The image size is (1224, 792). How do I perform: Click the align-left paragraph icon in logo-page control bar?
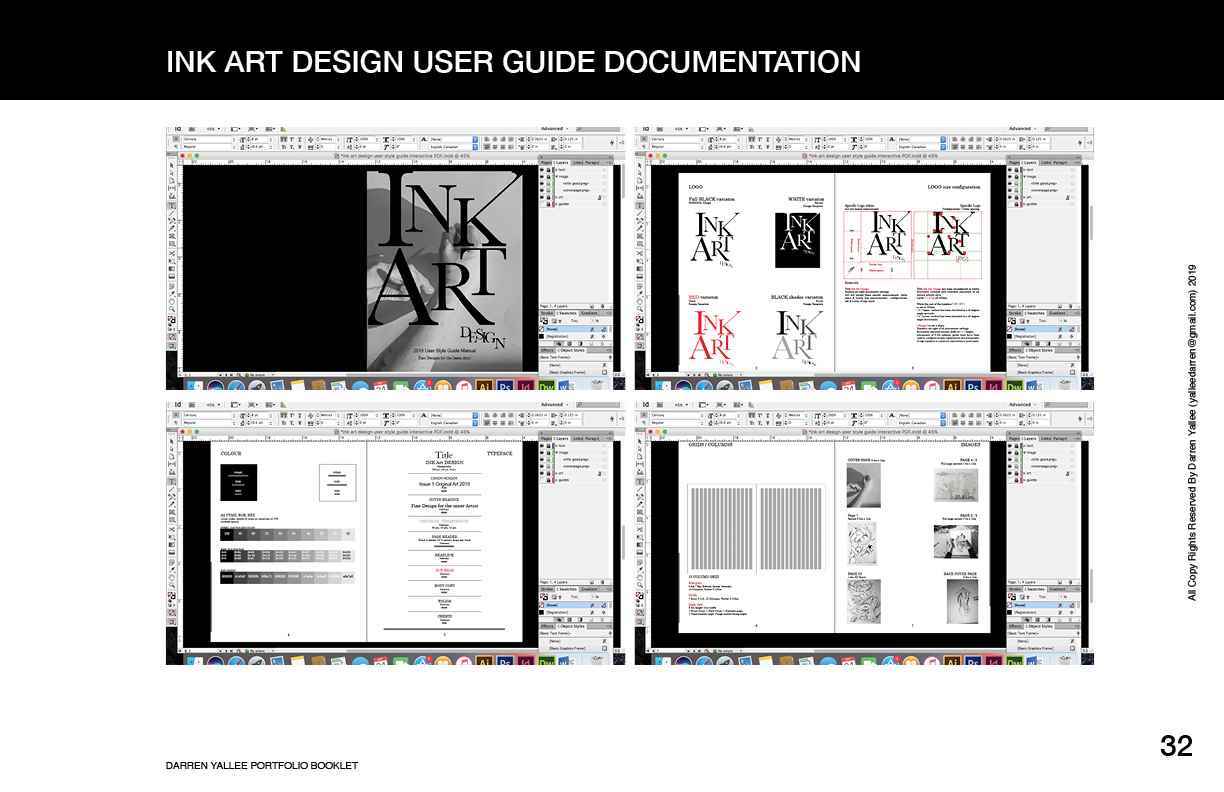[955, 139]
